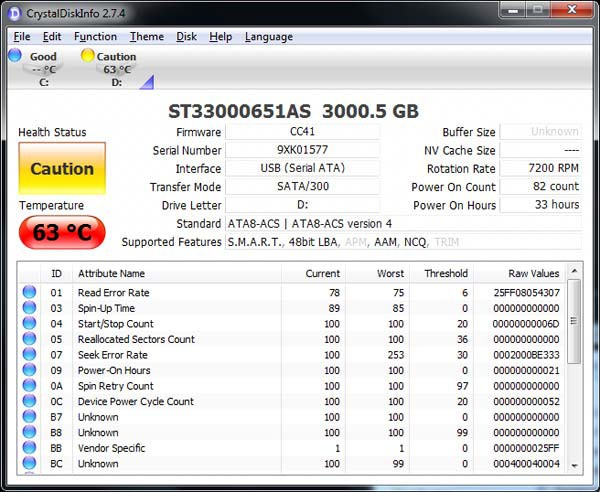Click the status orb for Spin Retry Count
The height and width of the screenshot is (492, 600).
click(29, 386)
